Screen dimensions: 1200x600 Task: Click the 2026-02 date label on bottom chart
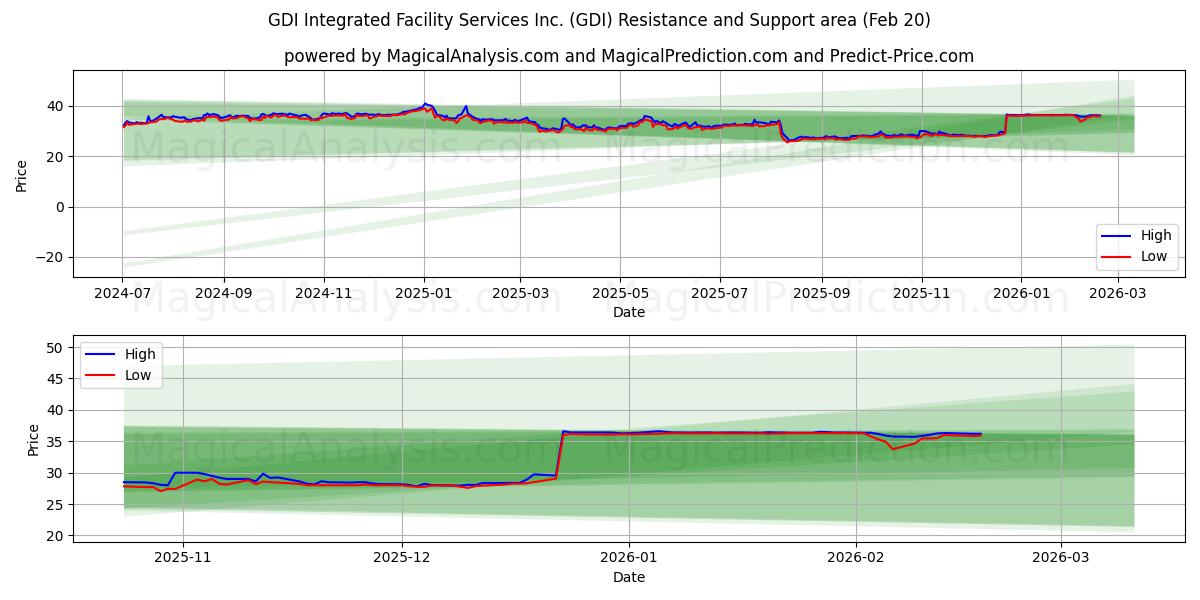point(857,560)
